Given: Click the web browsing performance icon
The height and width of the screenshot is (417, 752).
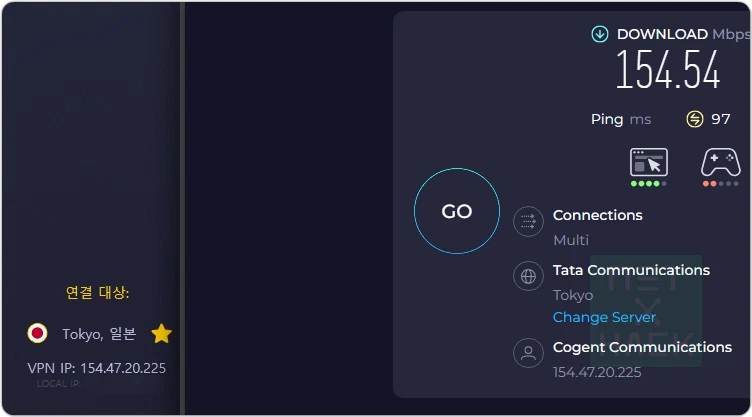Looking at the screenshot, I should (x=648, y=161).
